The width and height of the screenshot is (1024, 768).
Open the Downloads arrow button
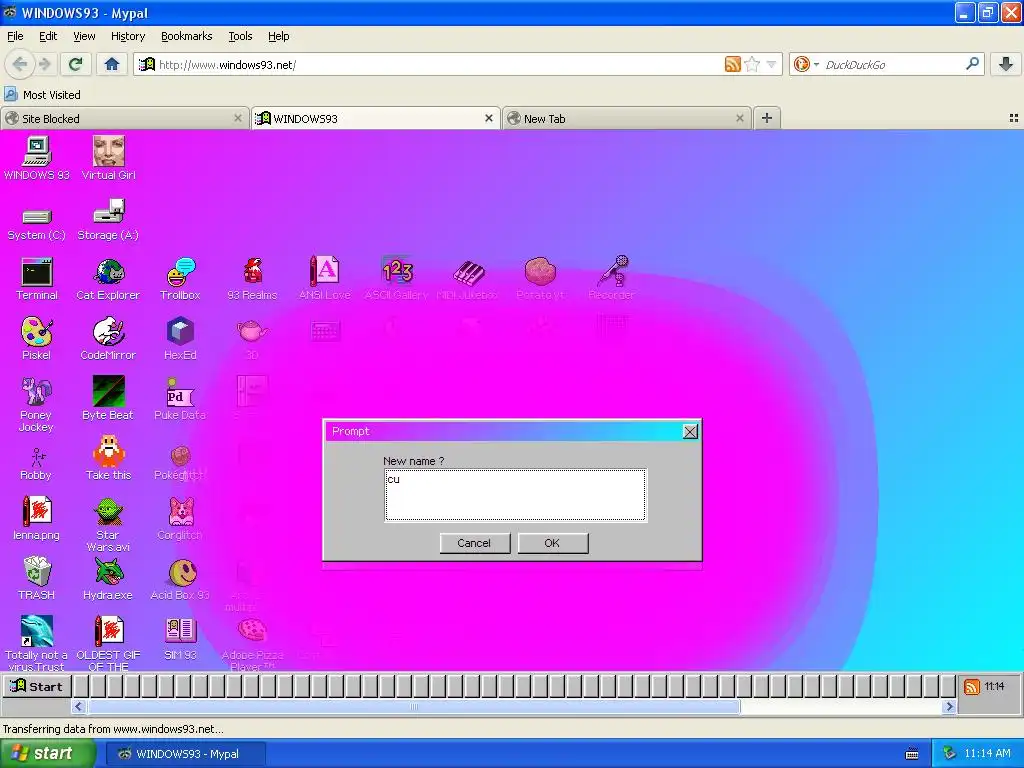tap(1006, 64)
